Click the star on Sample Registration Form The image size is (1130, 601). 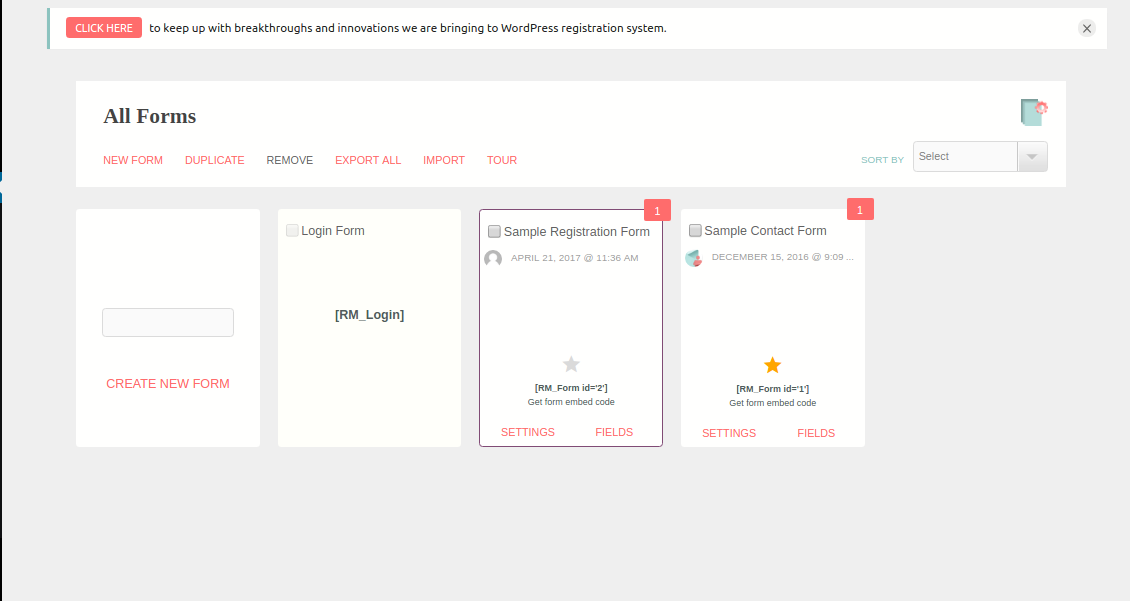[x=570, y=364]
